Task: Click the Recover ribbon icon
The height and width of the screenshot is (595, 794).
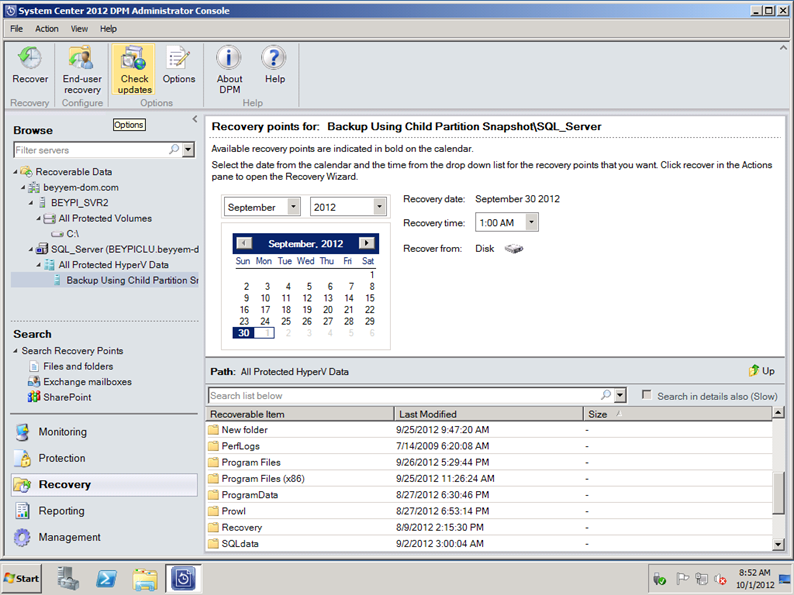Action: pyautogui.click(x=30, y=58)
